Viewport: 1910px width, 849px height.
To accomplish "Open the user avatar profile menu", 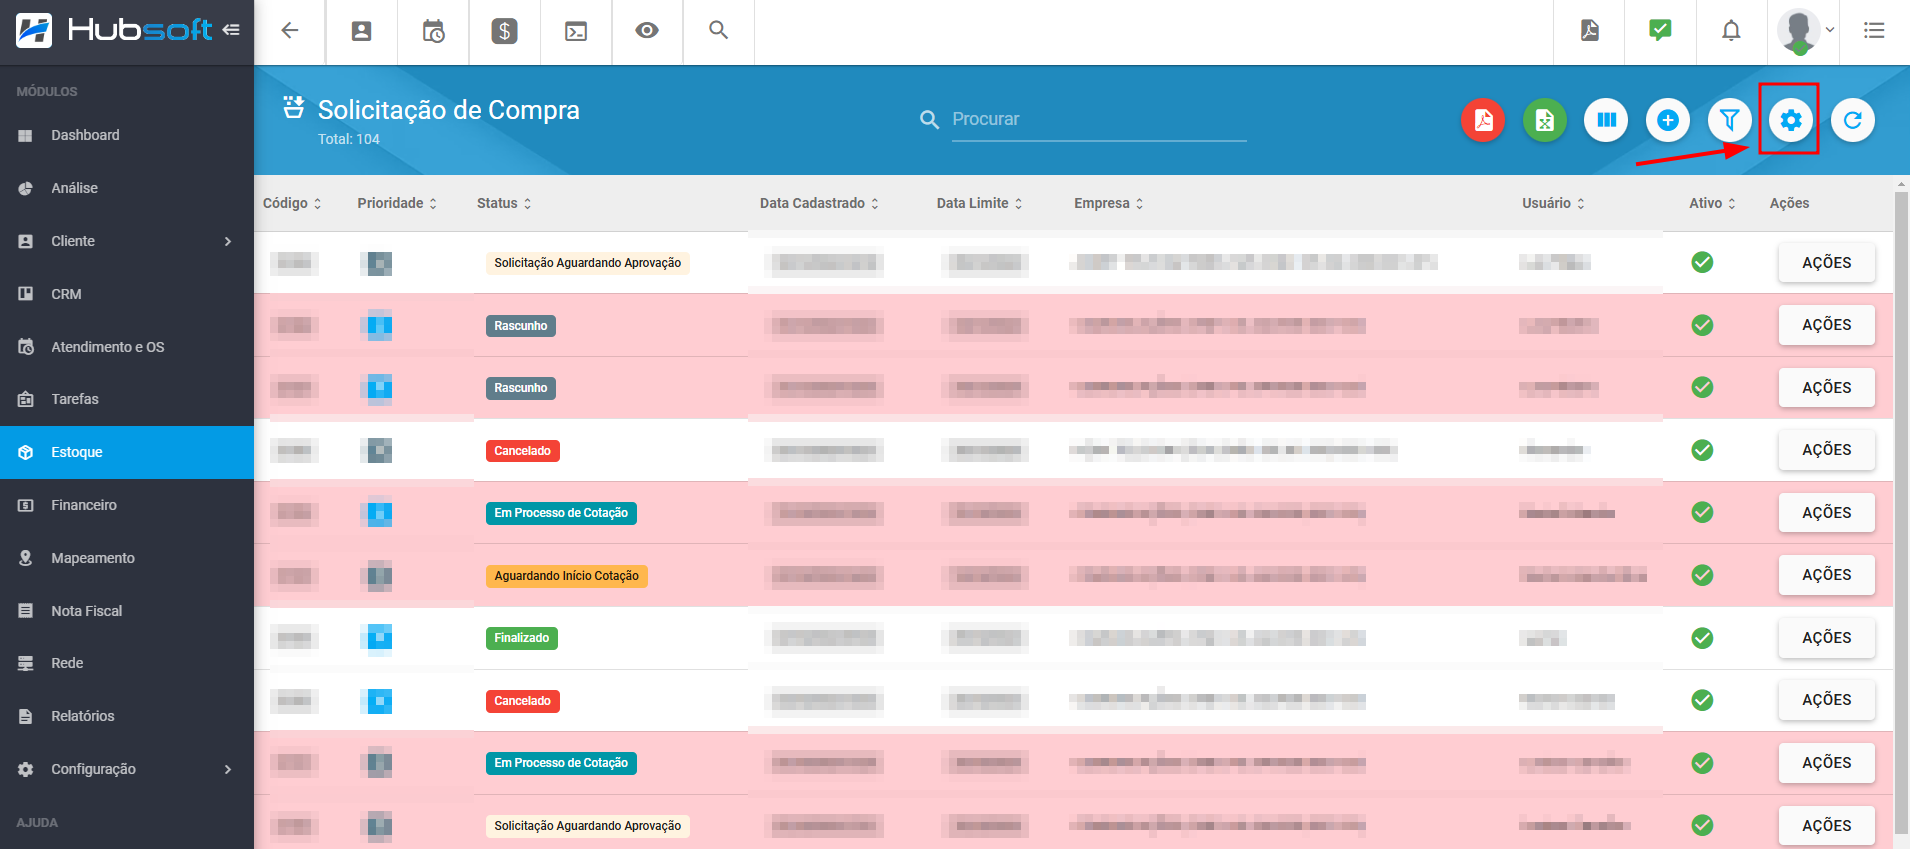I will pos(1804,31).
